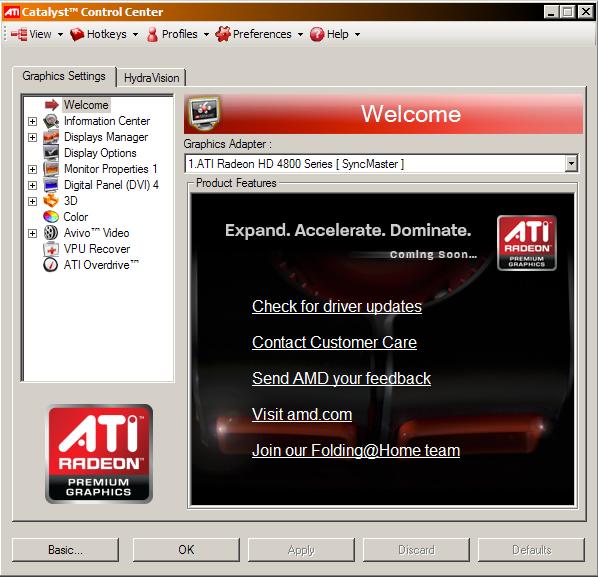Follow the Check for driver updates link
The height and width of the screenshot is (577, 598).
[x=337, y=306]
